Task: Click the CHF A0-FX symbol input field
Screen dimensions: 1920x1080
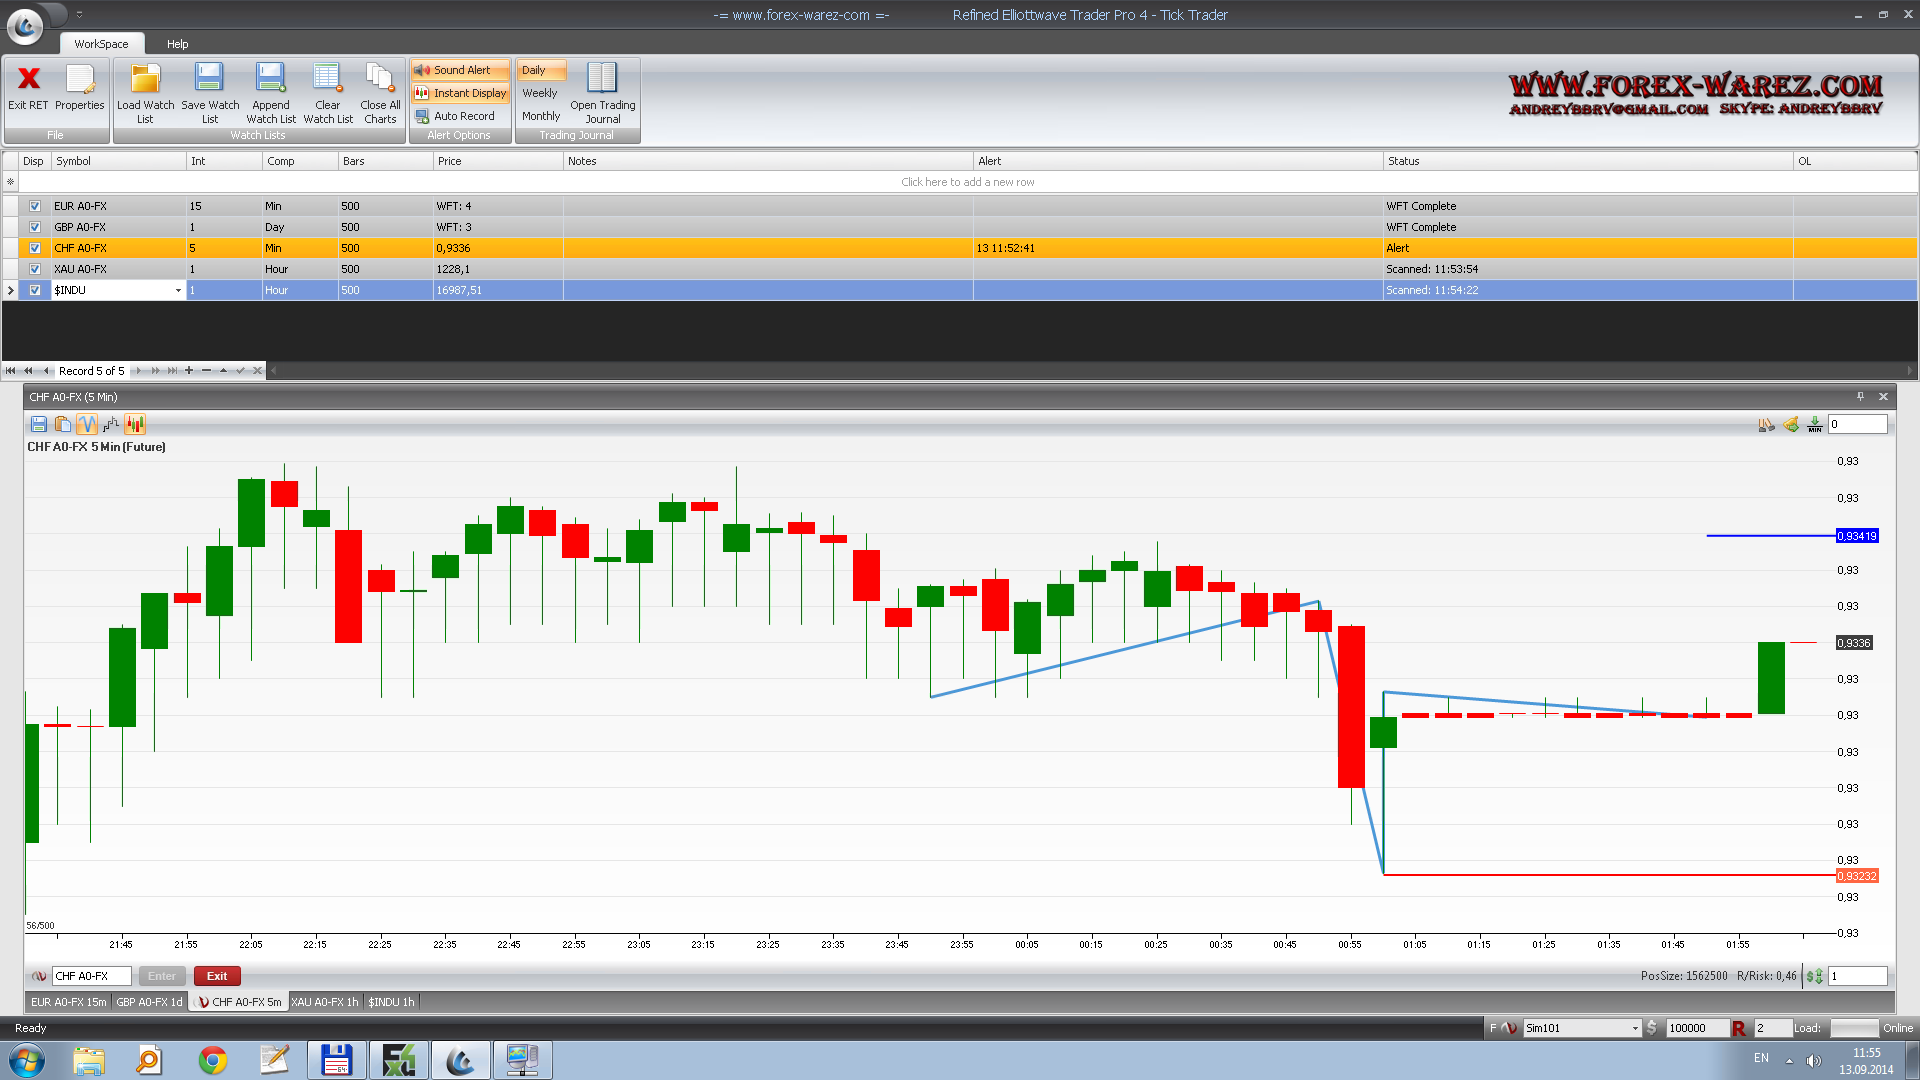Action: (91, 976)
